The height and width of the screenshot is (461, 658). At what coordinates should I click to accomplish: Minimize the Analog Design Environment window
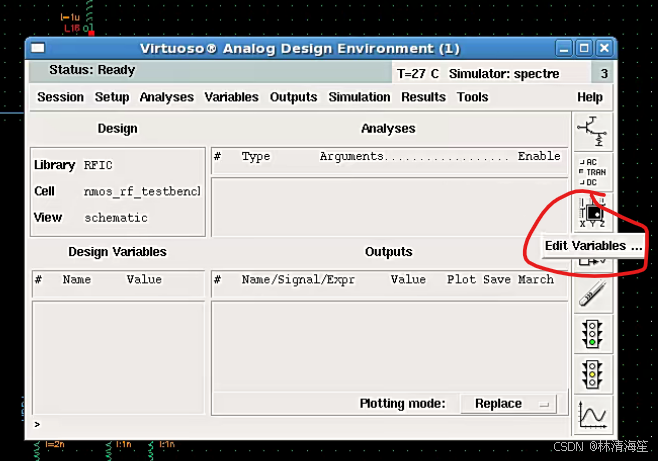click(564, 49)
